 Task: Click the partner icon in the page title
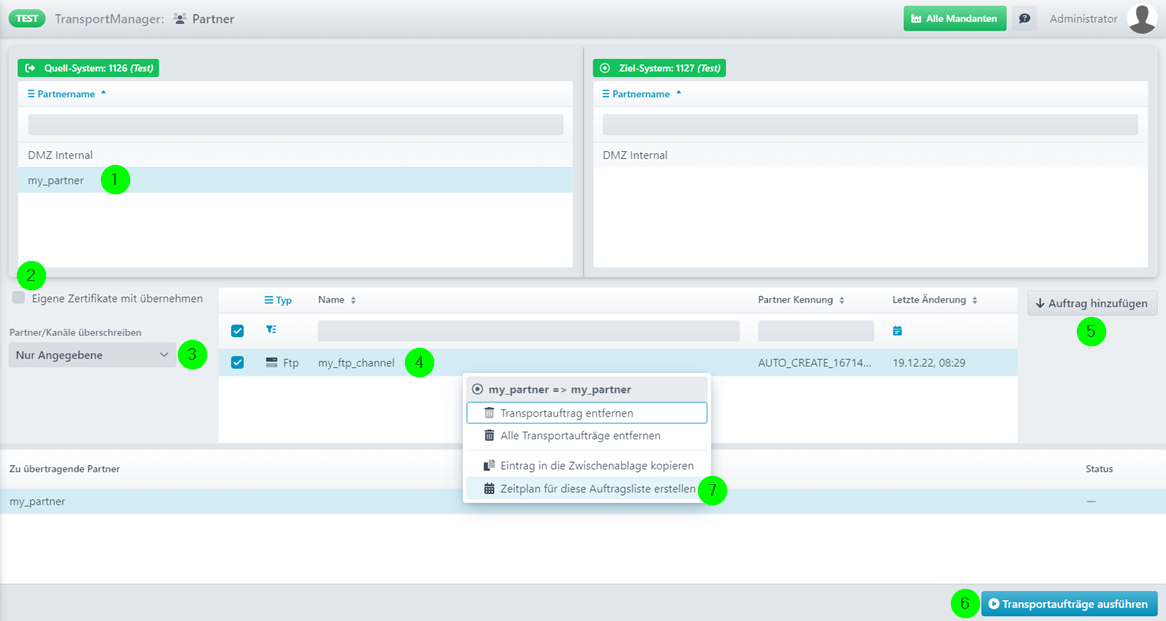[180, 19]
